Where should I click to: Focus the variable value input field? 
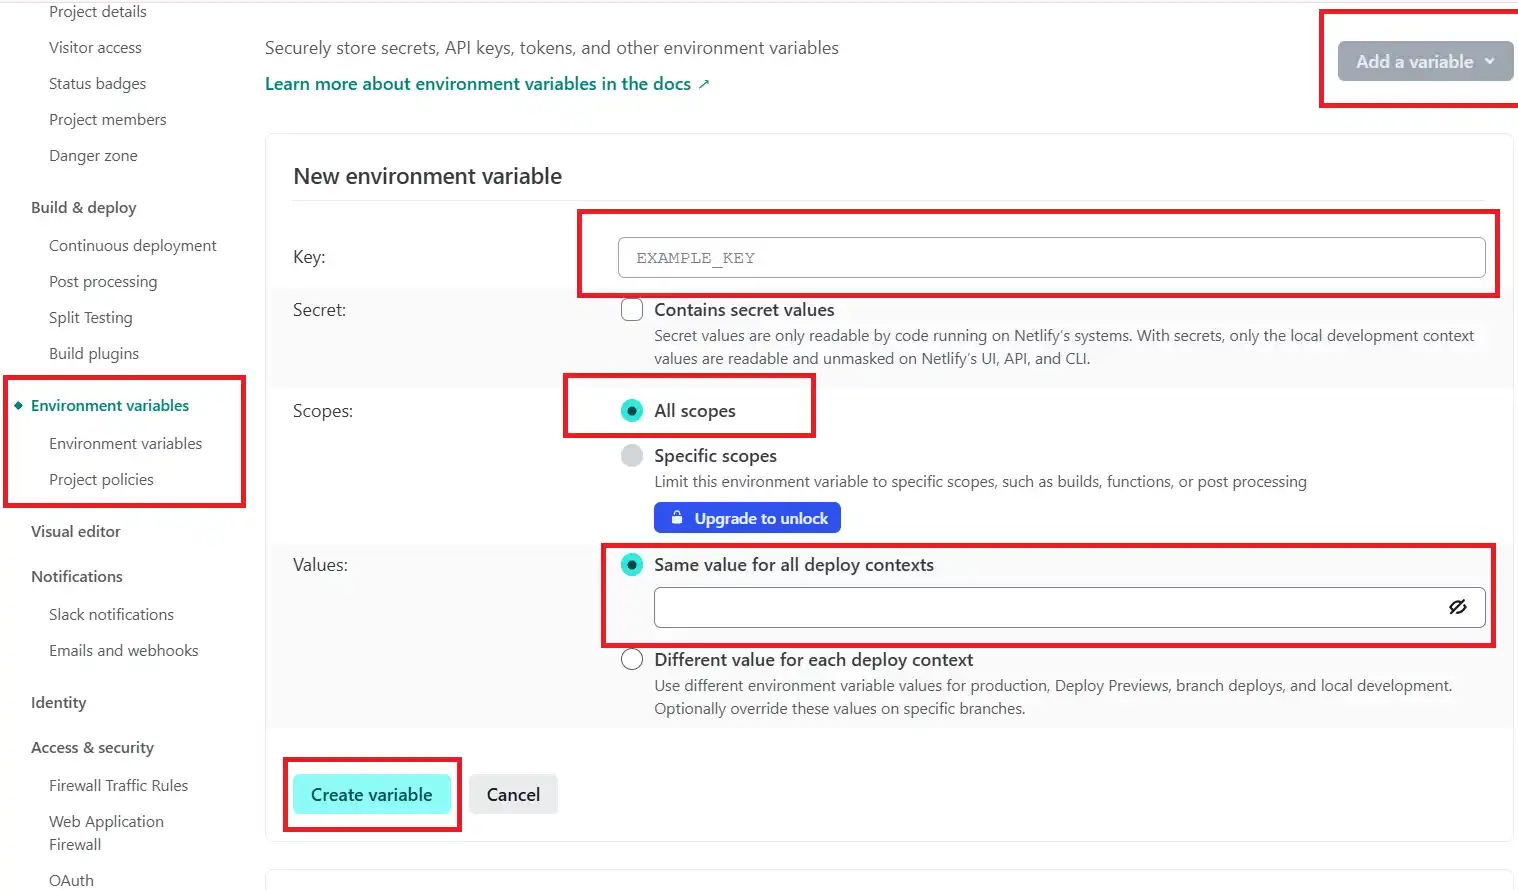[1069, 607]
